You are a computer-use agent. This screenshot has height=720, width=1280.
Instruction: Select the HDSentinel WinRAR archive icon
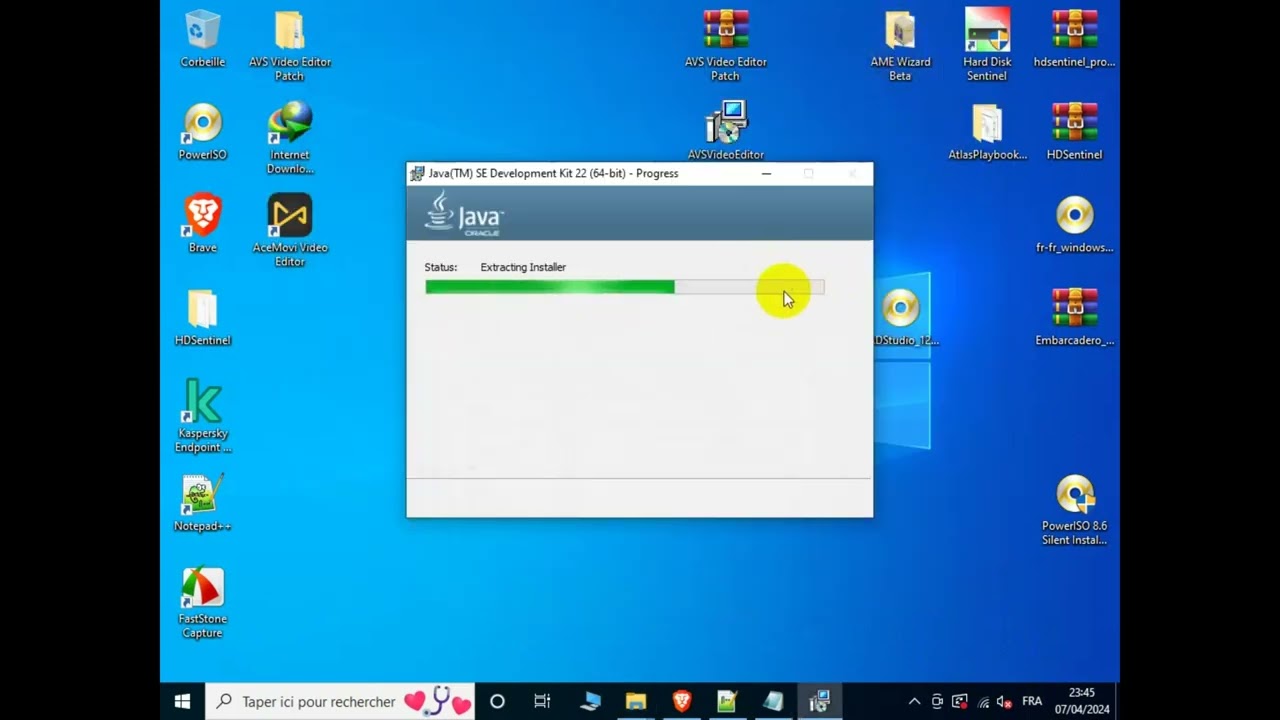click(1075, 132)
